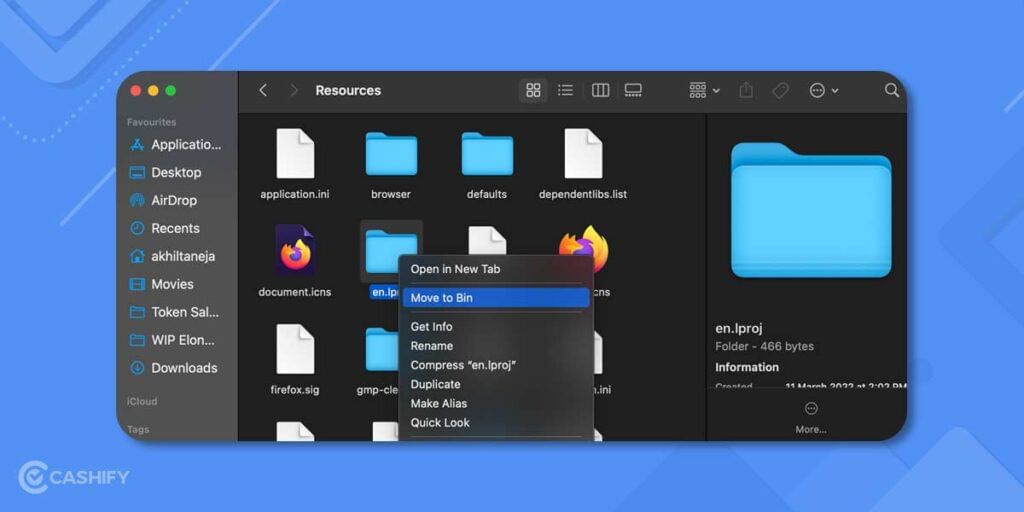Click the firefox.sig file name
The image size is (1024, 512).
[x=295, y=390]
